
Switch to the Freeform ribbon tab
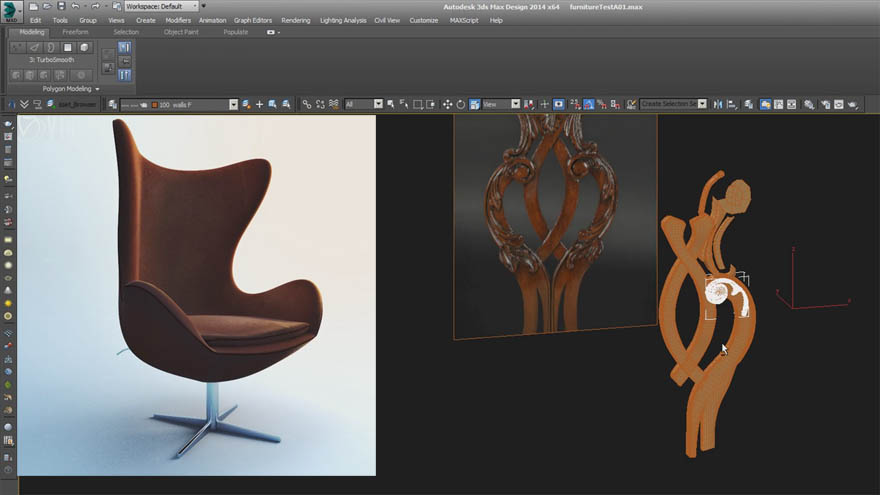(75, 32)
